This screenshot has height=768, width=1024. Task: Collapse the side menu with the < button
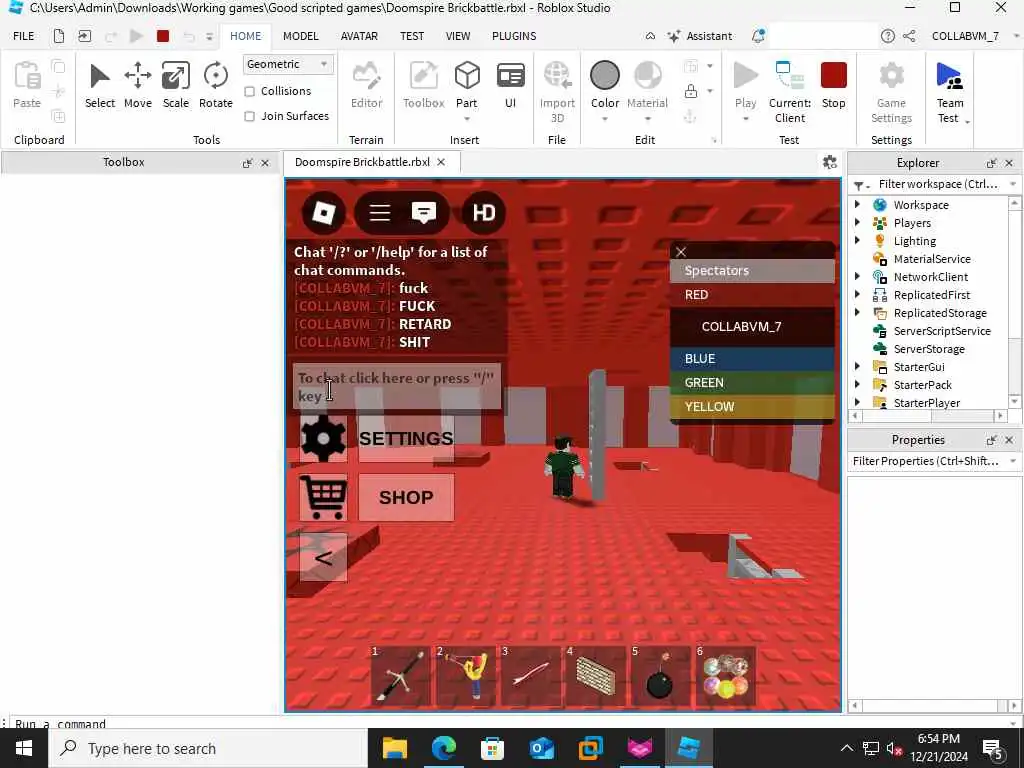coord(323,557)
